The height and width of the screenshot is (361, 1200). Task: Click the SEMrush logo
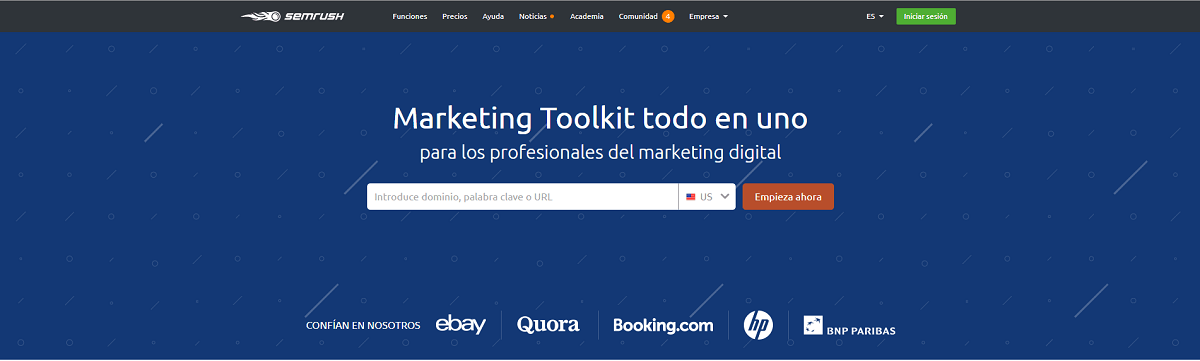pos(292,16)
